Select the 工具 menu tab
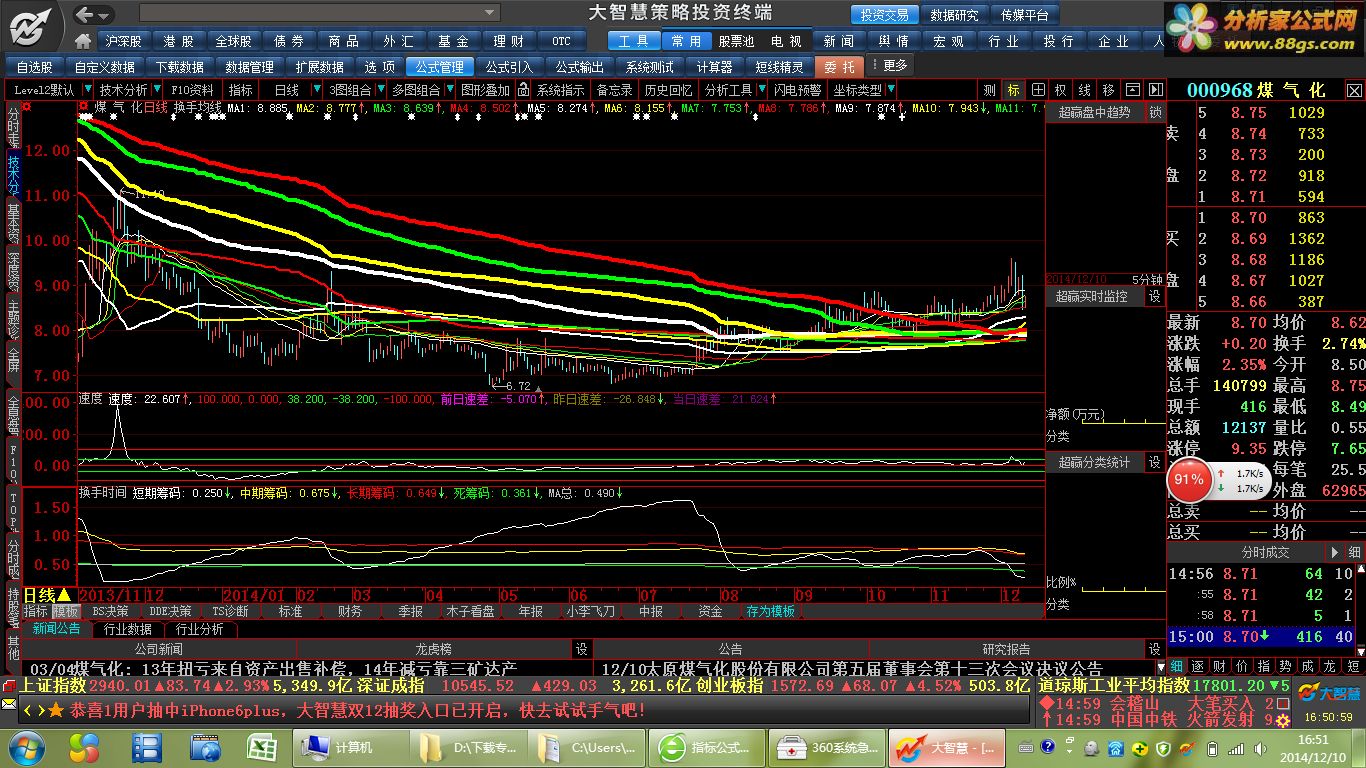This screenshot has height=768, width=1366. pyautogui.click(x=634, y=41)
